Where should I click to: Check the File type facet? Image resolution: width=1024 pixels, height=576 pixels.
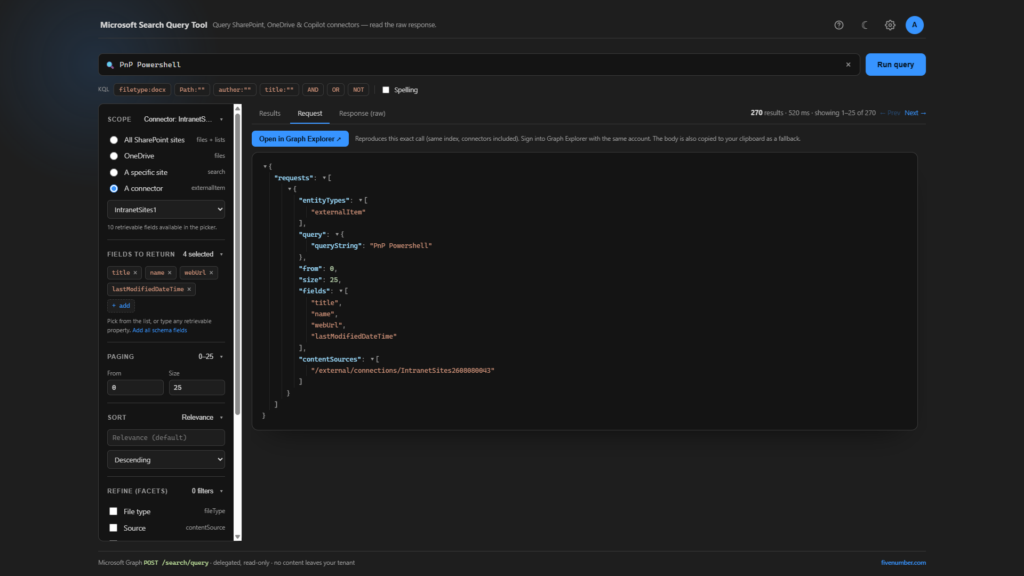tap(113, 511)
